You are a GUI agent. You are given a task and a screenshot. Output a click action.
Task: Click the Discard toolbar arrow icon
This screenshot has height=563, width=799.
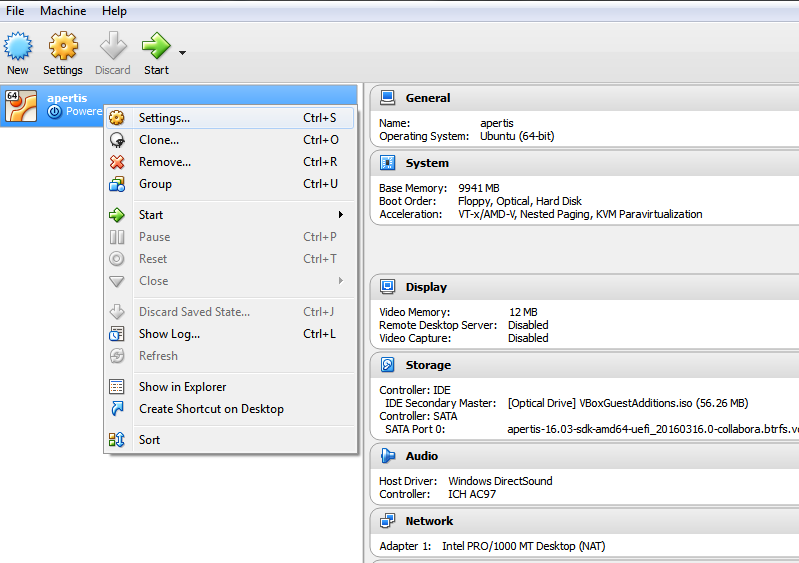pos(113,46)
